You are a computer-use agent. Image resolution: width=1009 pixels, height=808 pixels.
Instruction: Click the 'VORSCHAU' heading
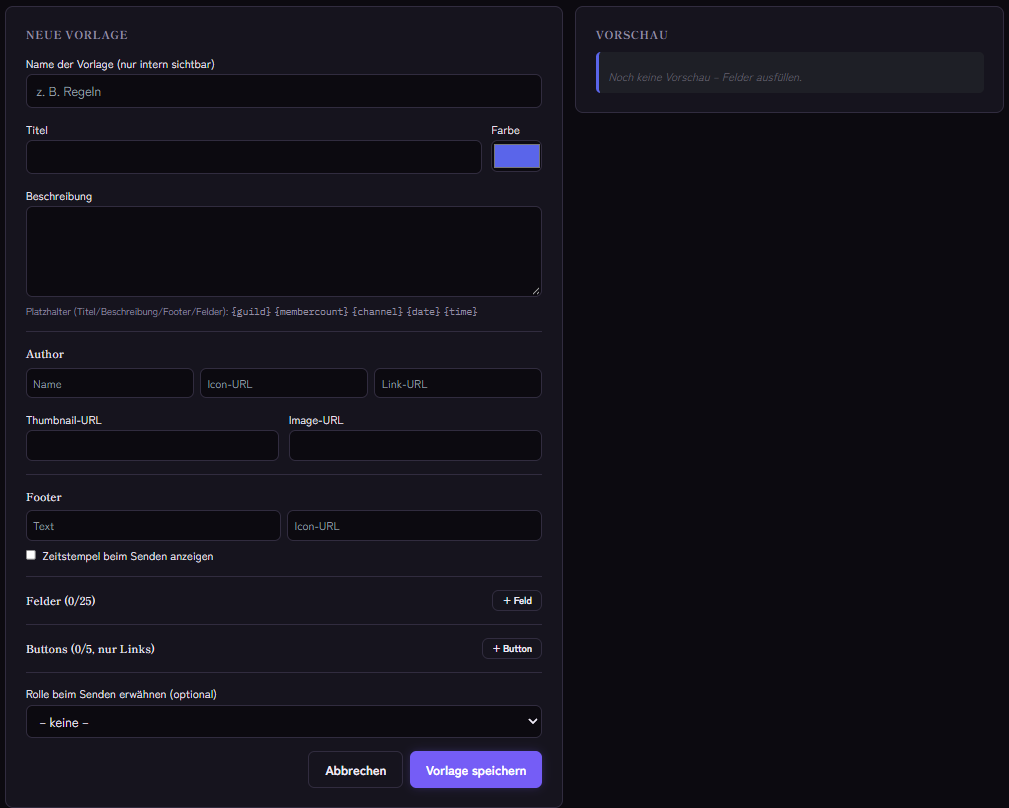tap(632, 35)
